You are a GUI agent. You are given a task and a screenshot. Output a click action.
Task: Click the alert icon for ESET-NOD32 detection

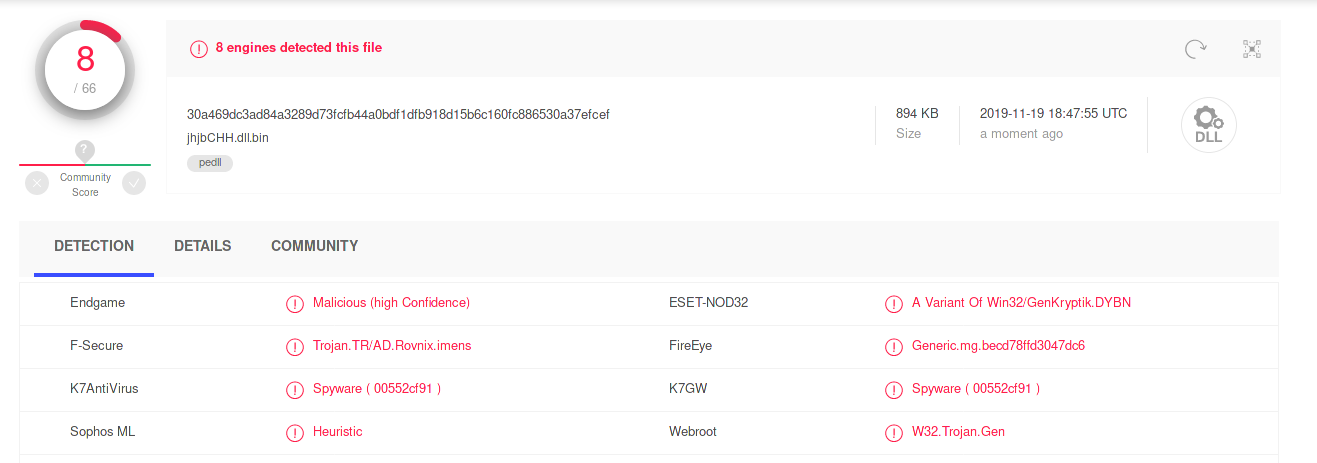click(x=894, y=303)
